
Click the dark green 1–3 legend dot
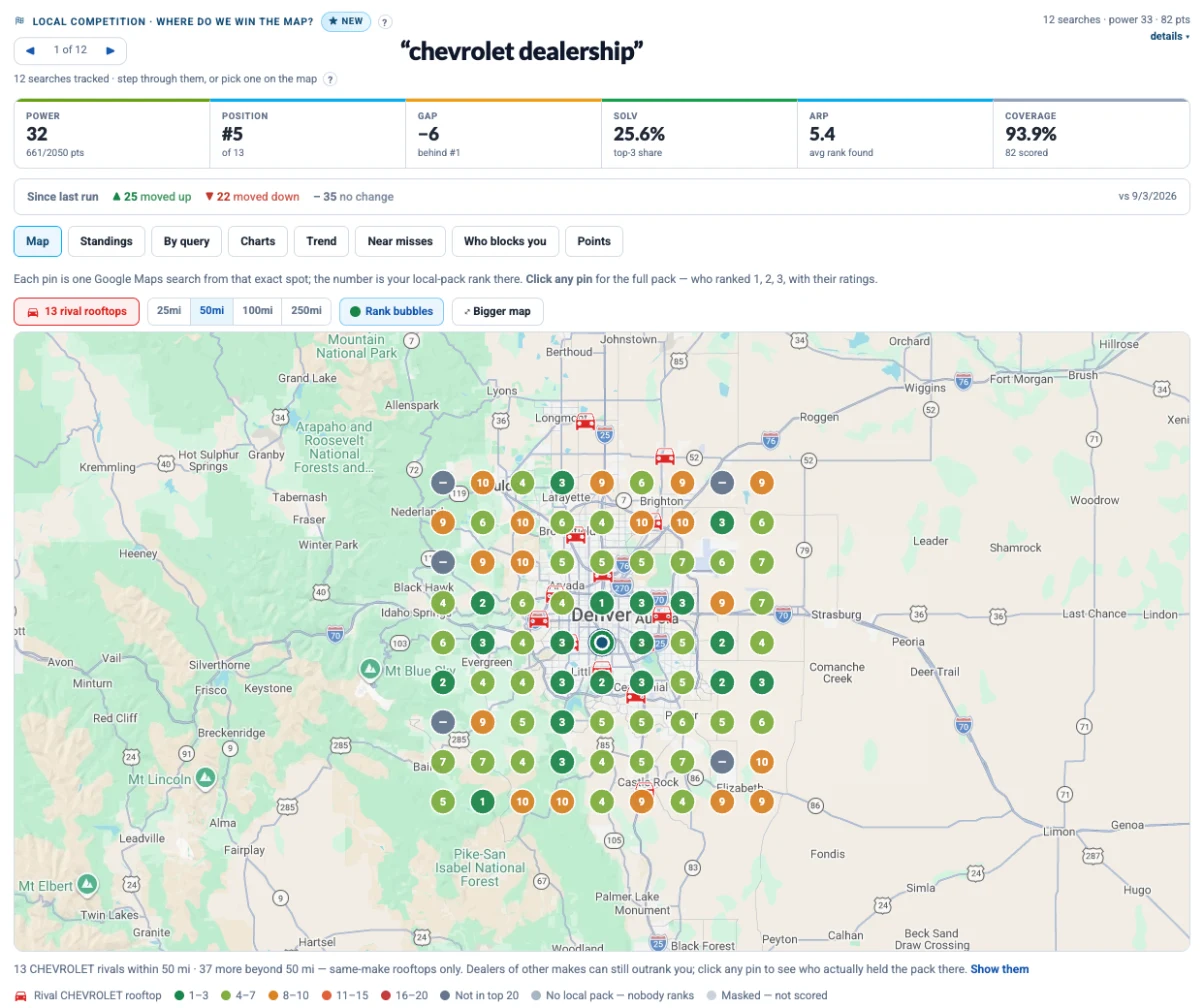point(179,996)
